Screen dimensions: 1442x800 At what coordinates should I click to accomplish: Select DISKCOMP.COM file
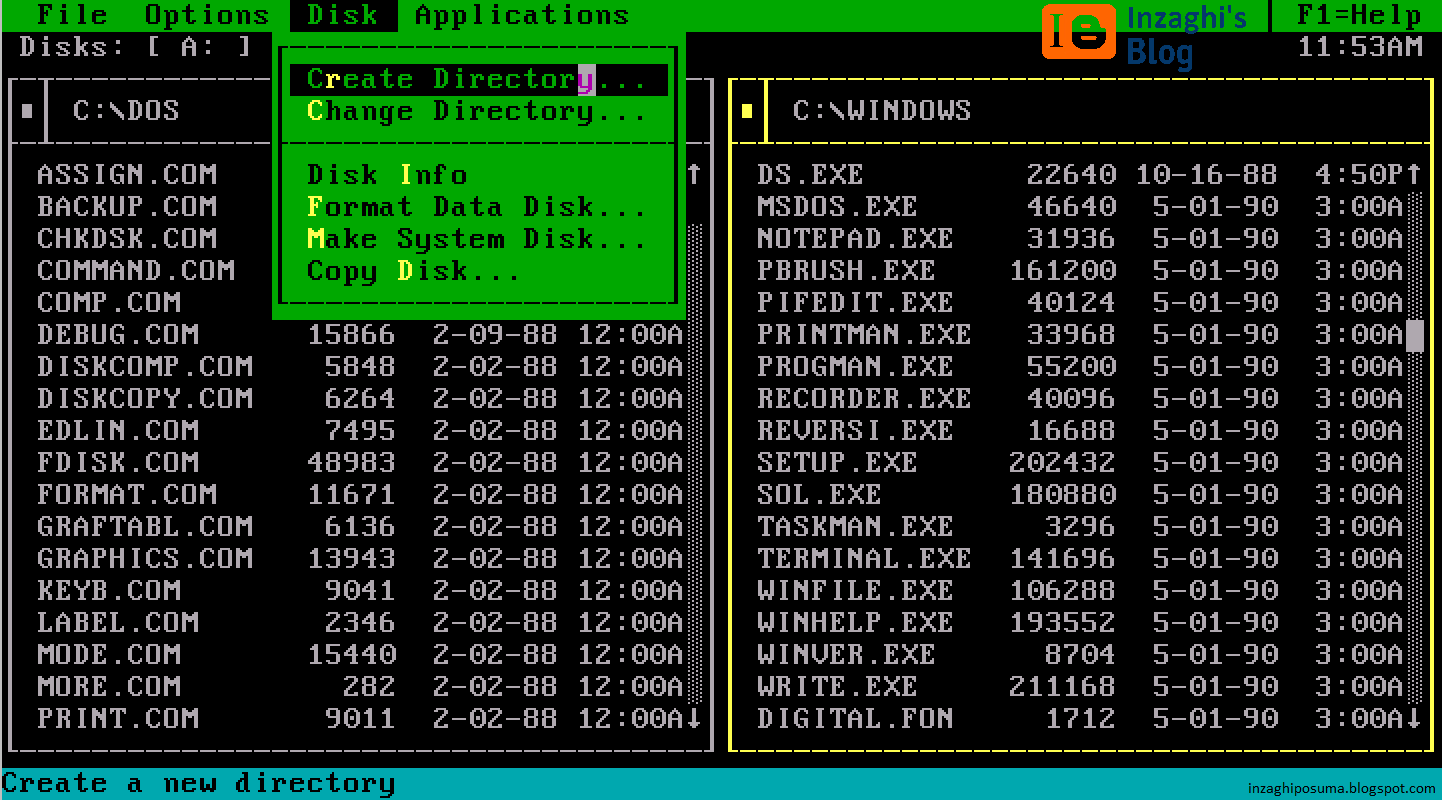360,366
